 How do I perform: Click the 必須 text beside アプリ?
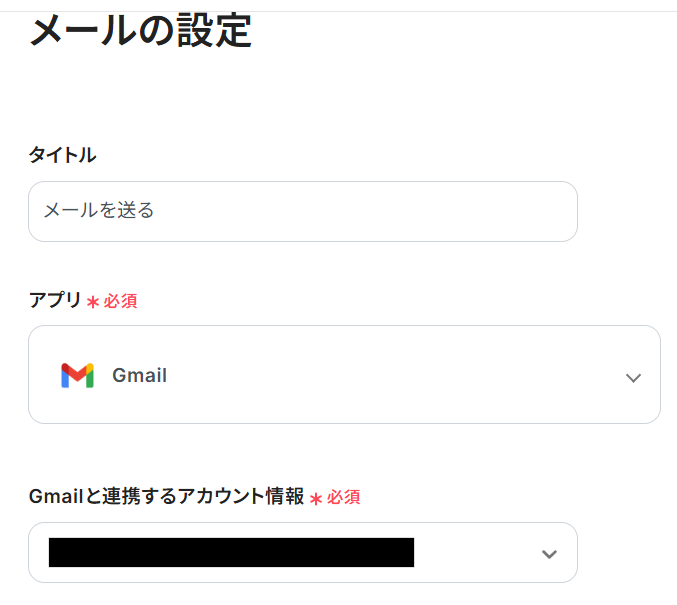[x=121, y=300]
